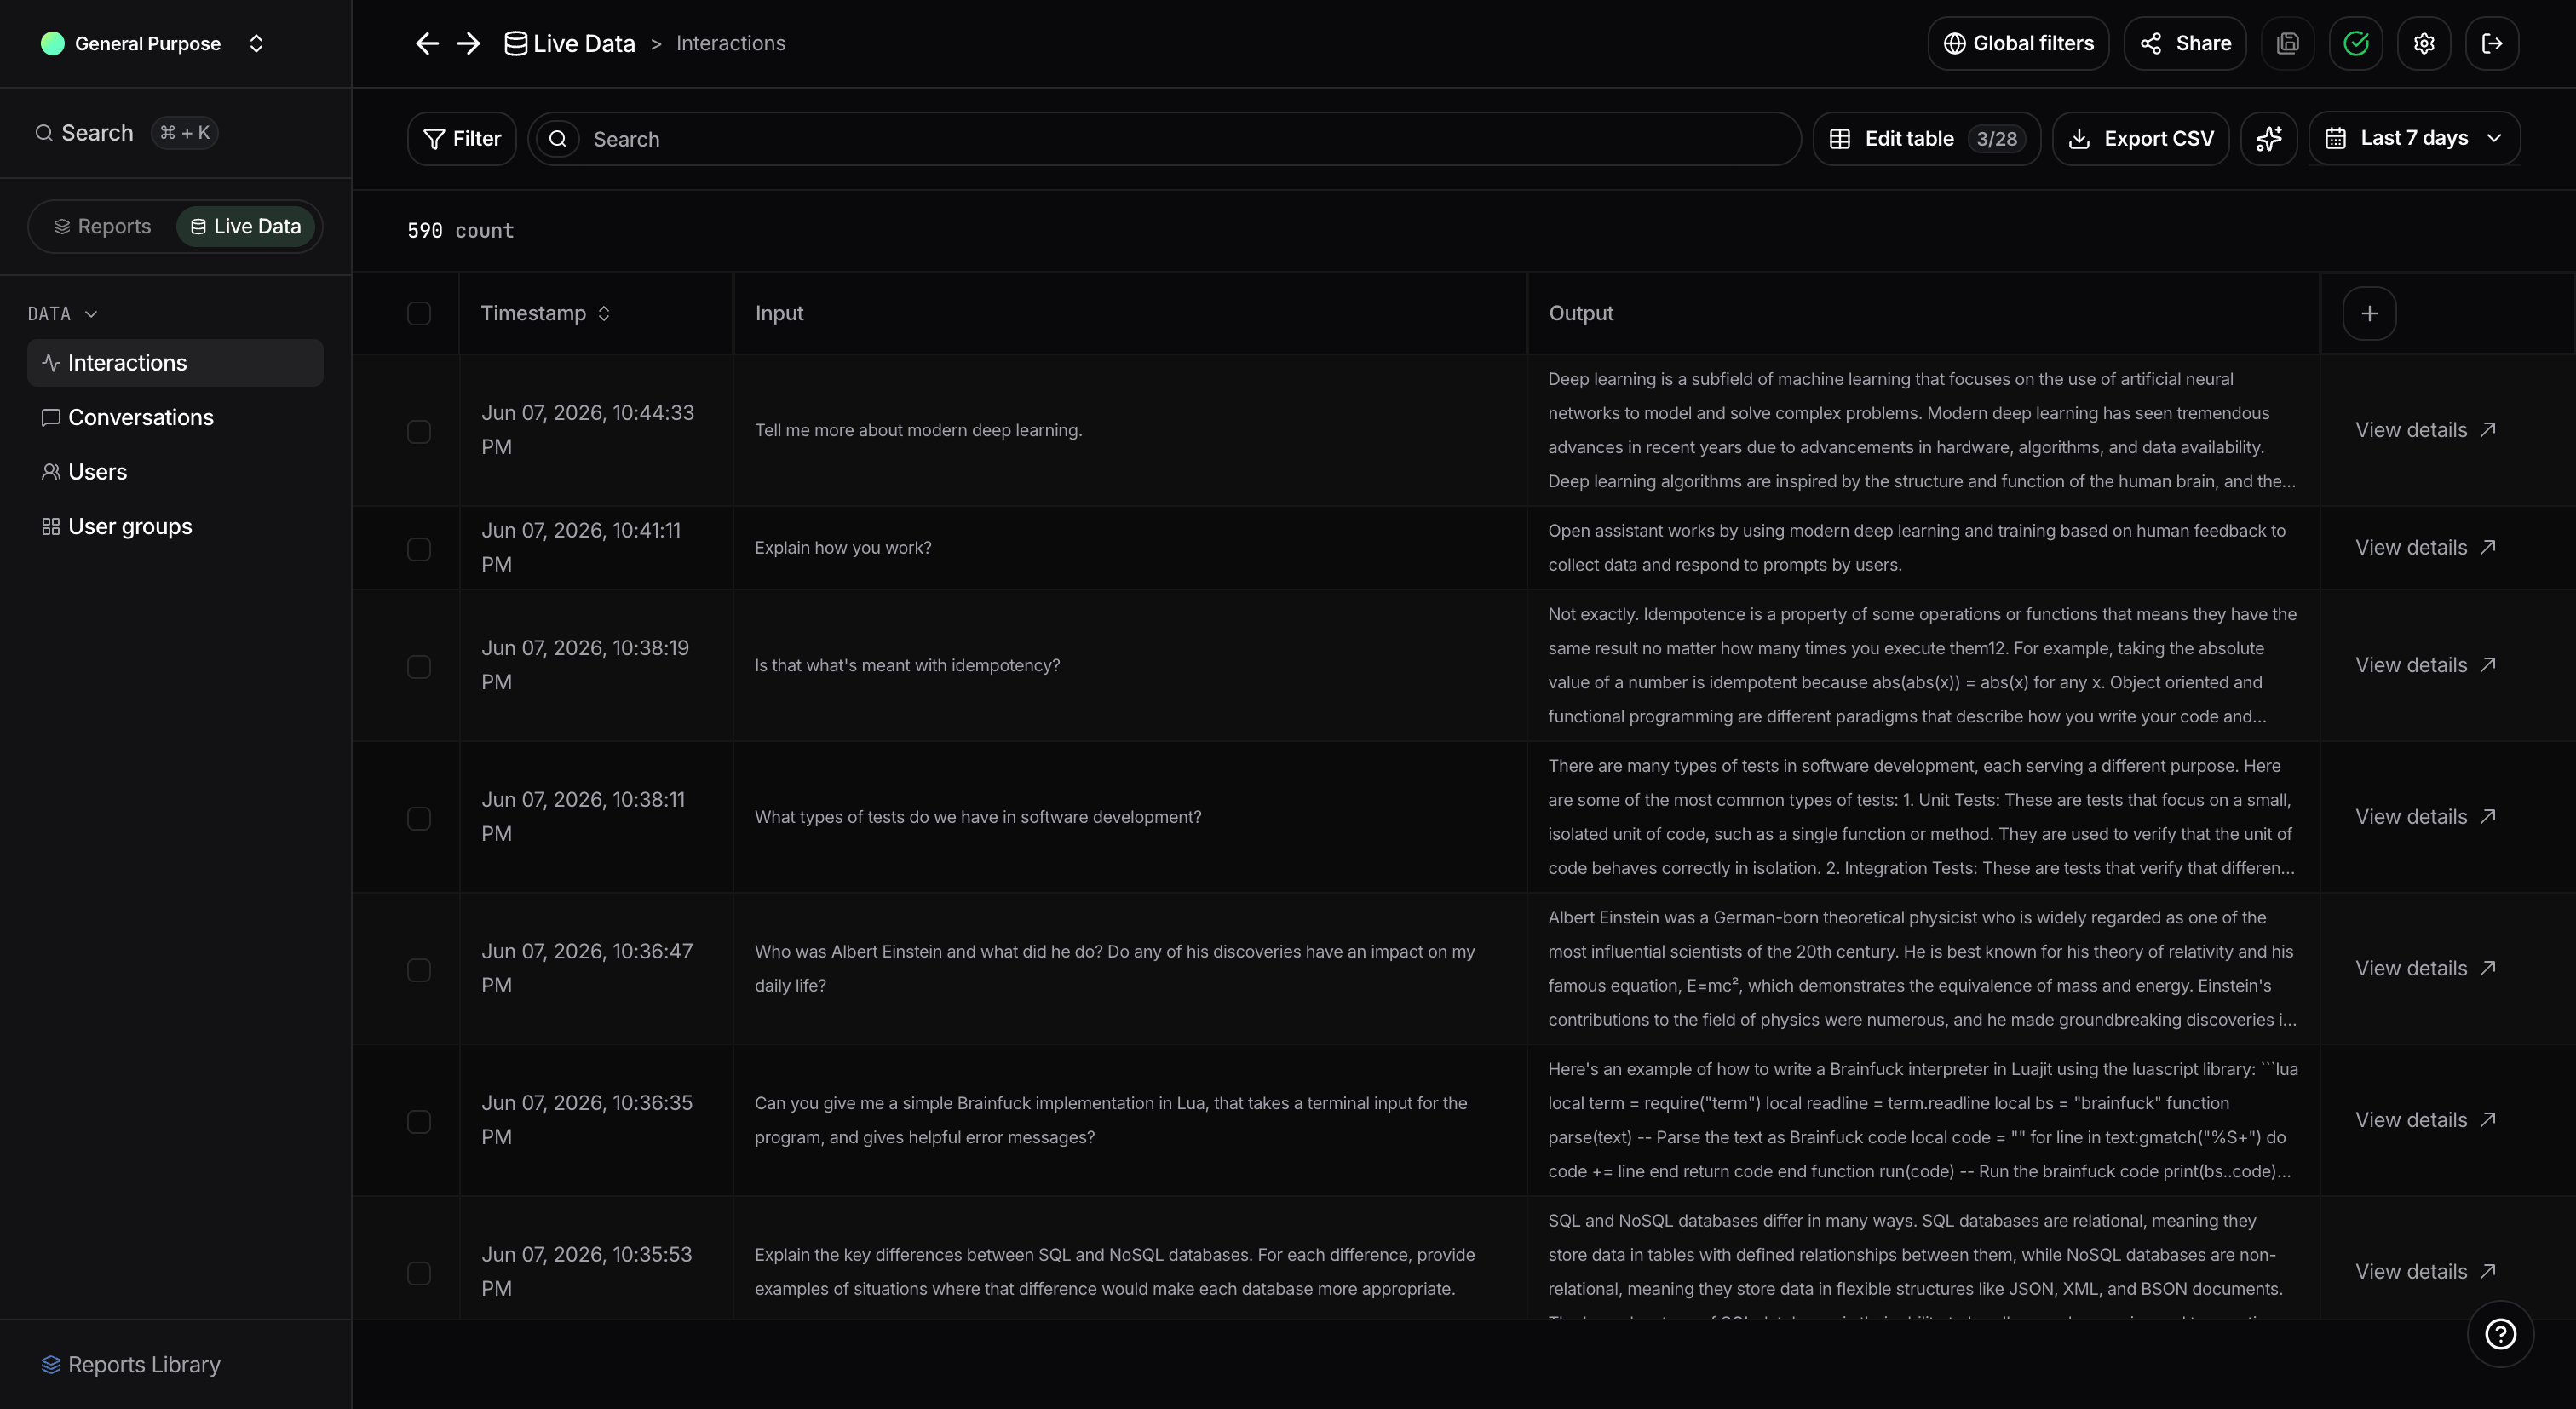This screenshot has width=2576, height=1409.
Task: Click Export CSV button
Action: click(x=2140, y=138)
